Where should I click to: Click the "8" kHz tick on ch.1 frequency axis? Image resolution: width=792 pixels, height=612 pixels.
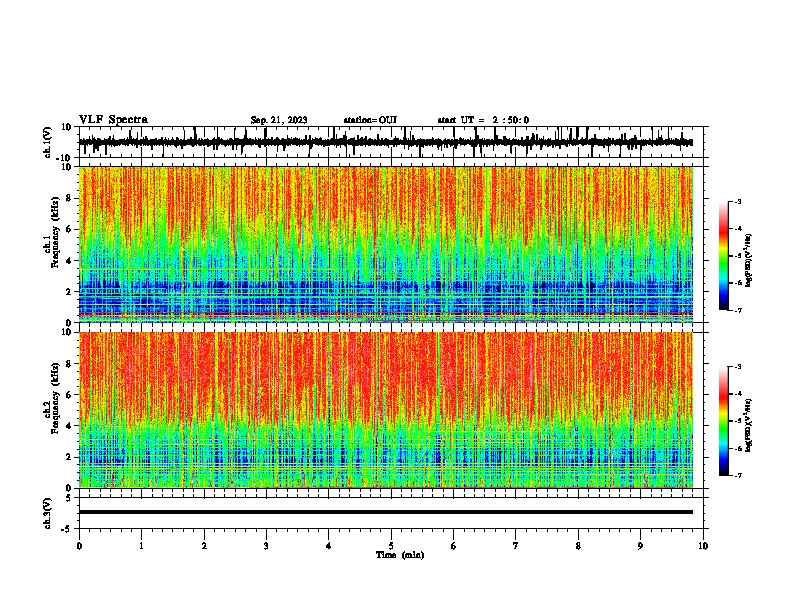pyautogui.click(x=69, y=198)
